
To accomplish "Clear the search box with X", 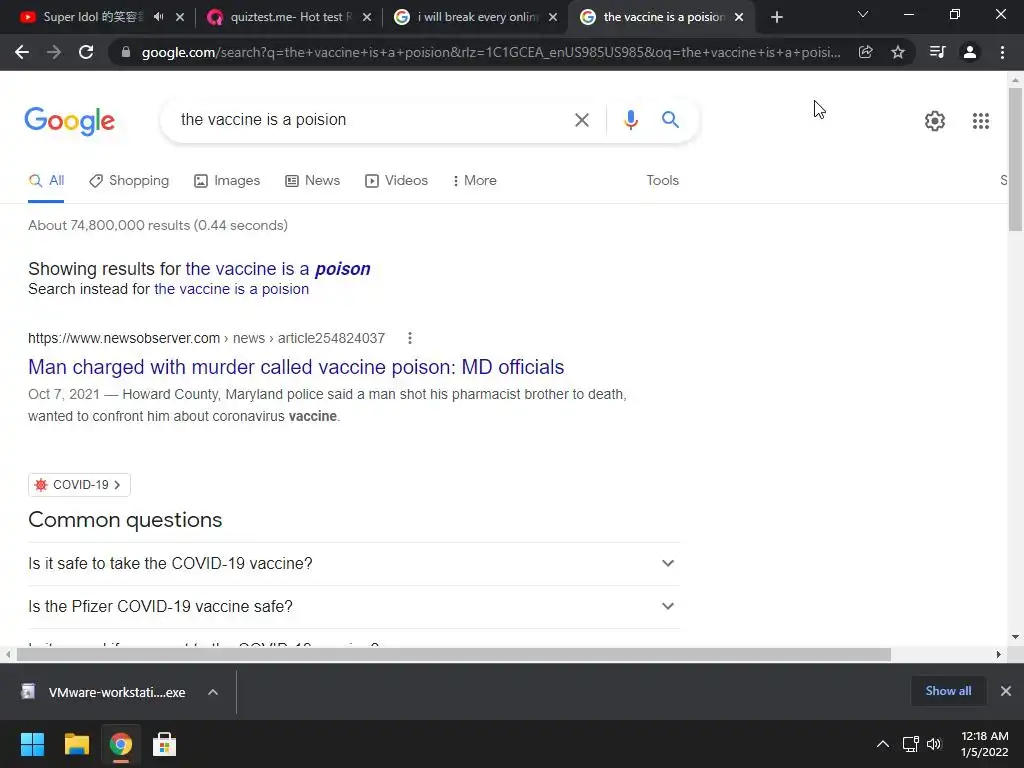I will [581, 120].
